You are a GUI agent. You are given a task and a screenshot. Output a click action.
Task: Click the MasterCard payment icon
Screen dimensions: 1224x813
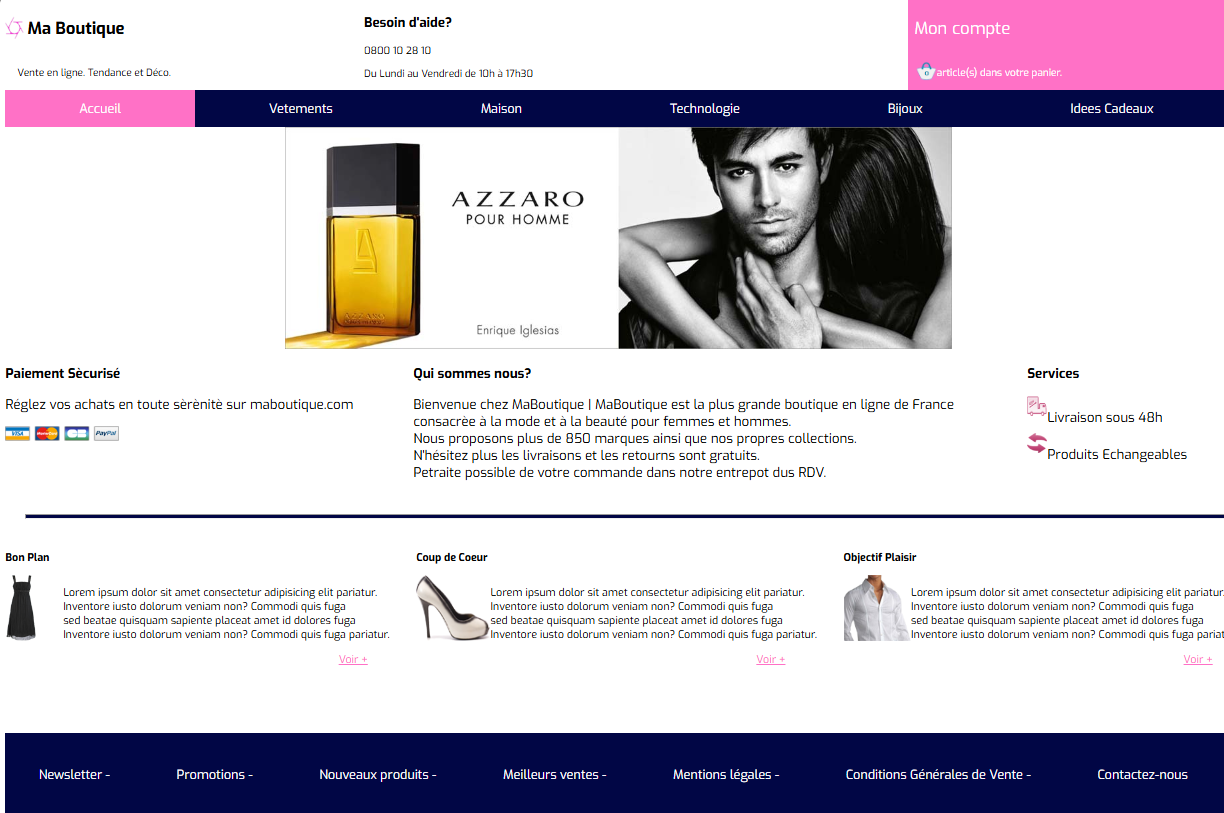(47, 433)
